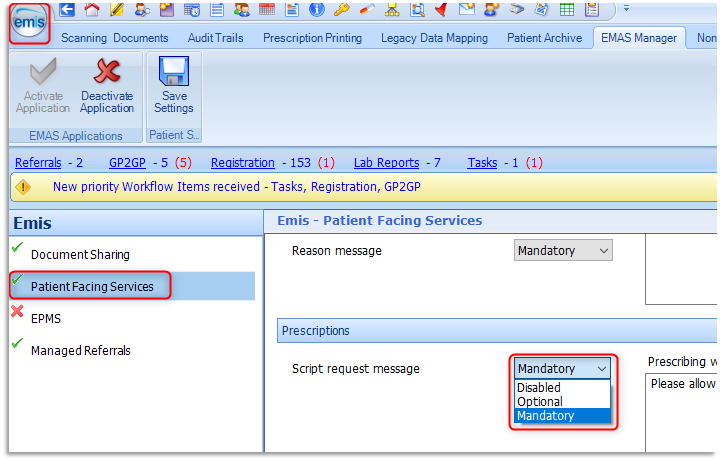The image size is (720, 461).
Task: Click the gold key icon
Action: [x=342, y=9]
